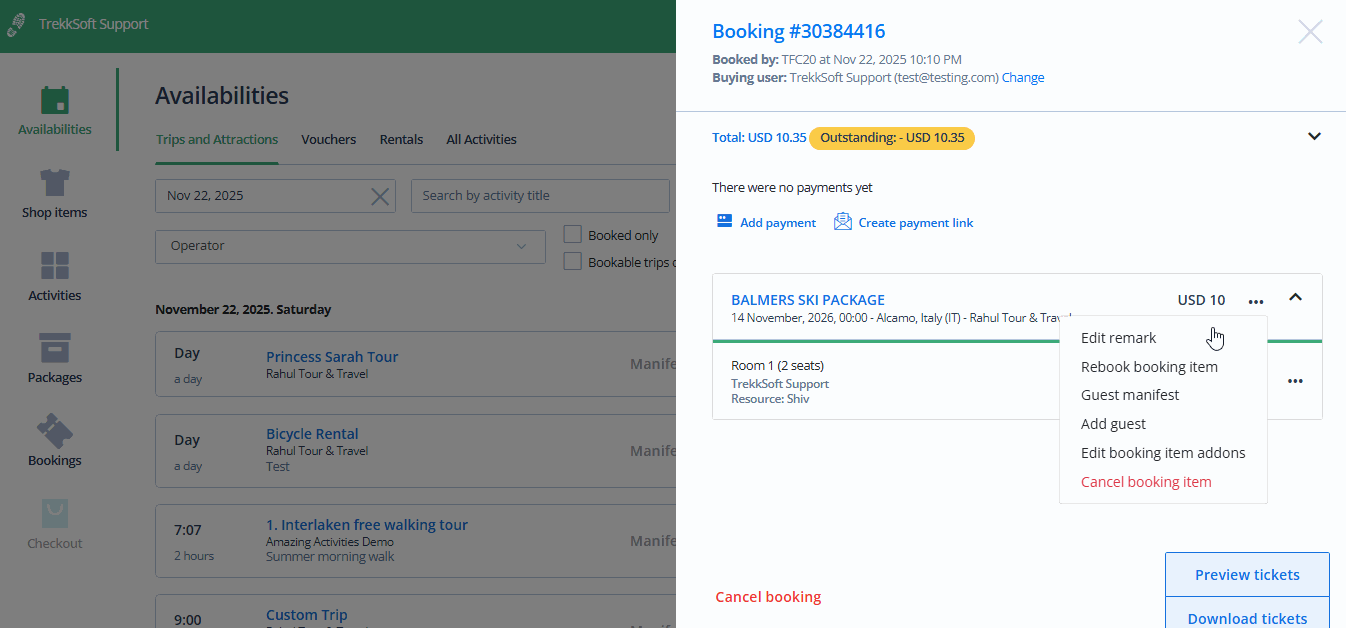Switch to the Vouchers tab
1346x628 pixels.
coord(328,140)
